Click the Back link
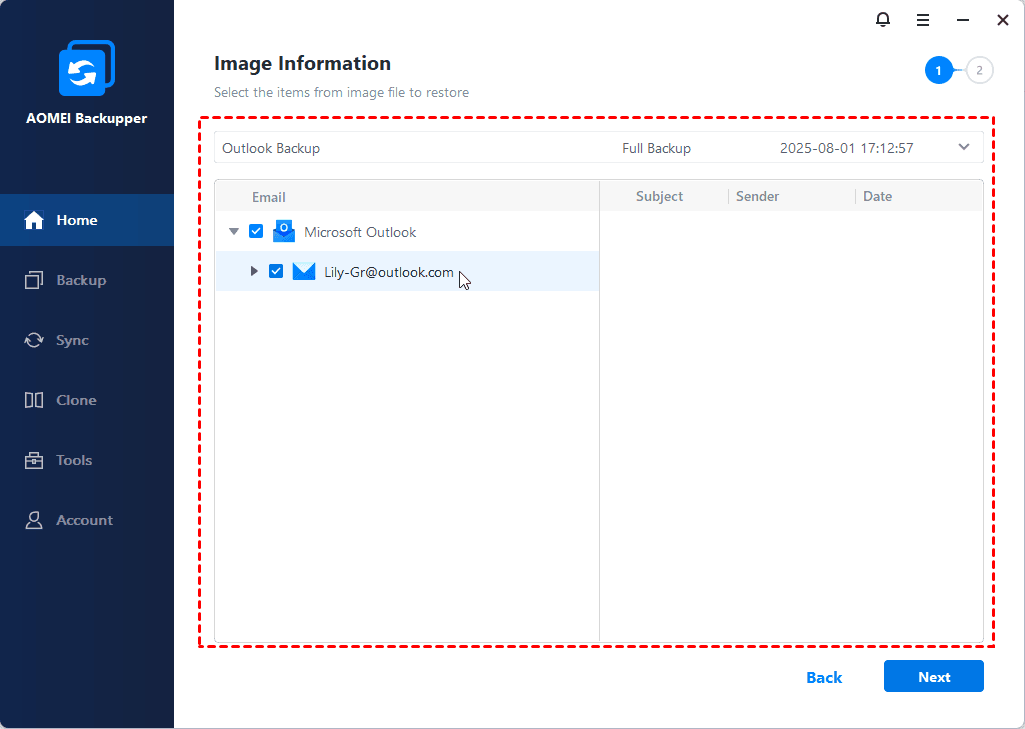The image size is (1025, 729). [824, 677]
